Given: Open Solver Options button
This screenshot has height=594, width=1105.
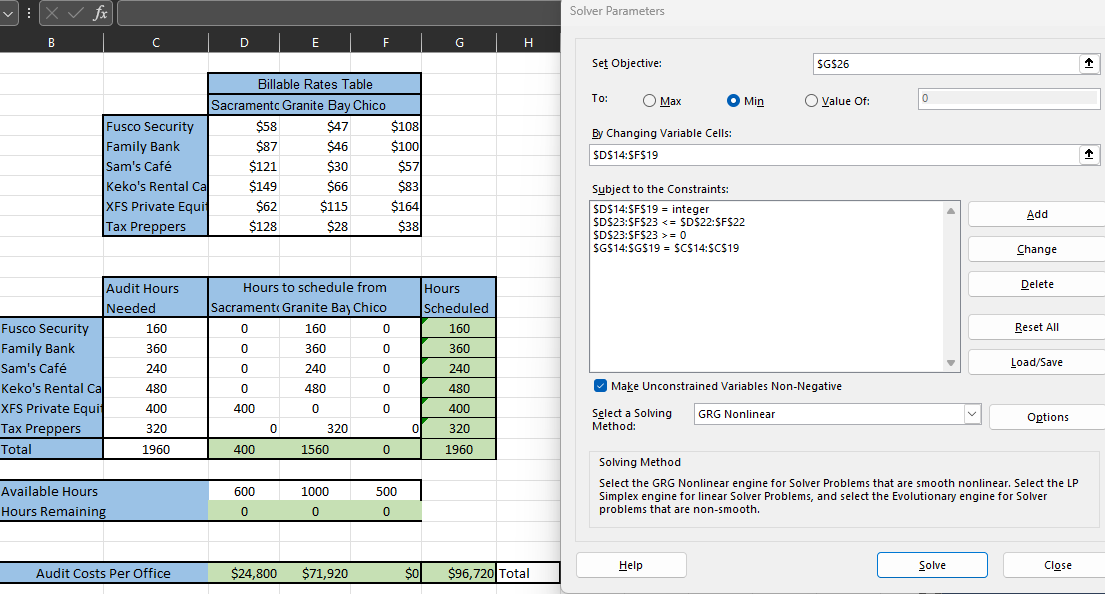Looking at the screenshot, I should point(1047,417).
